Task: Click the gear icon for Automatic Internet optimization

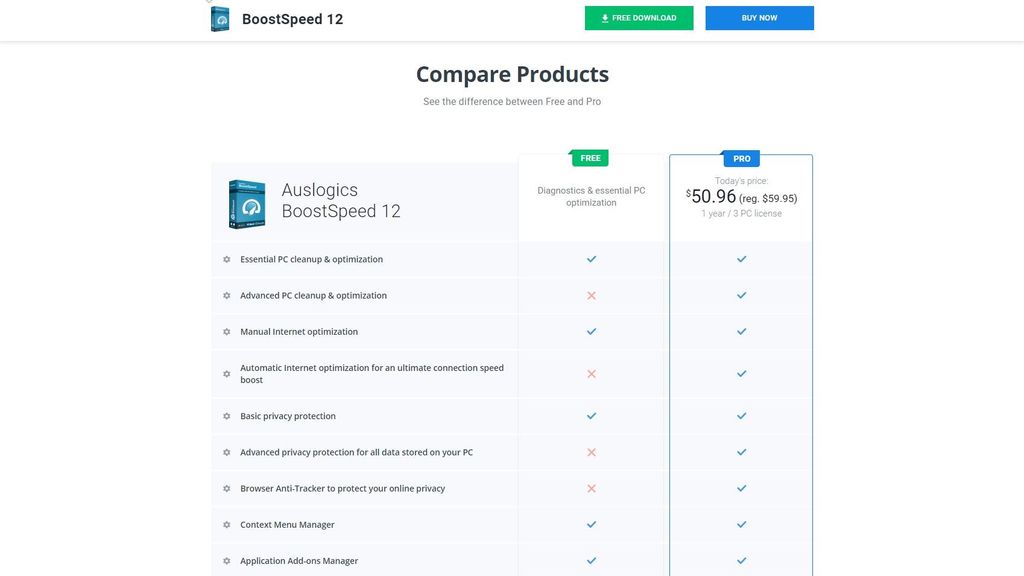Action: 226,374
